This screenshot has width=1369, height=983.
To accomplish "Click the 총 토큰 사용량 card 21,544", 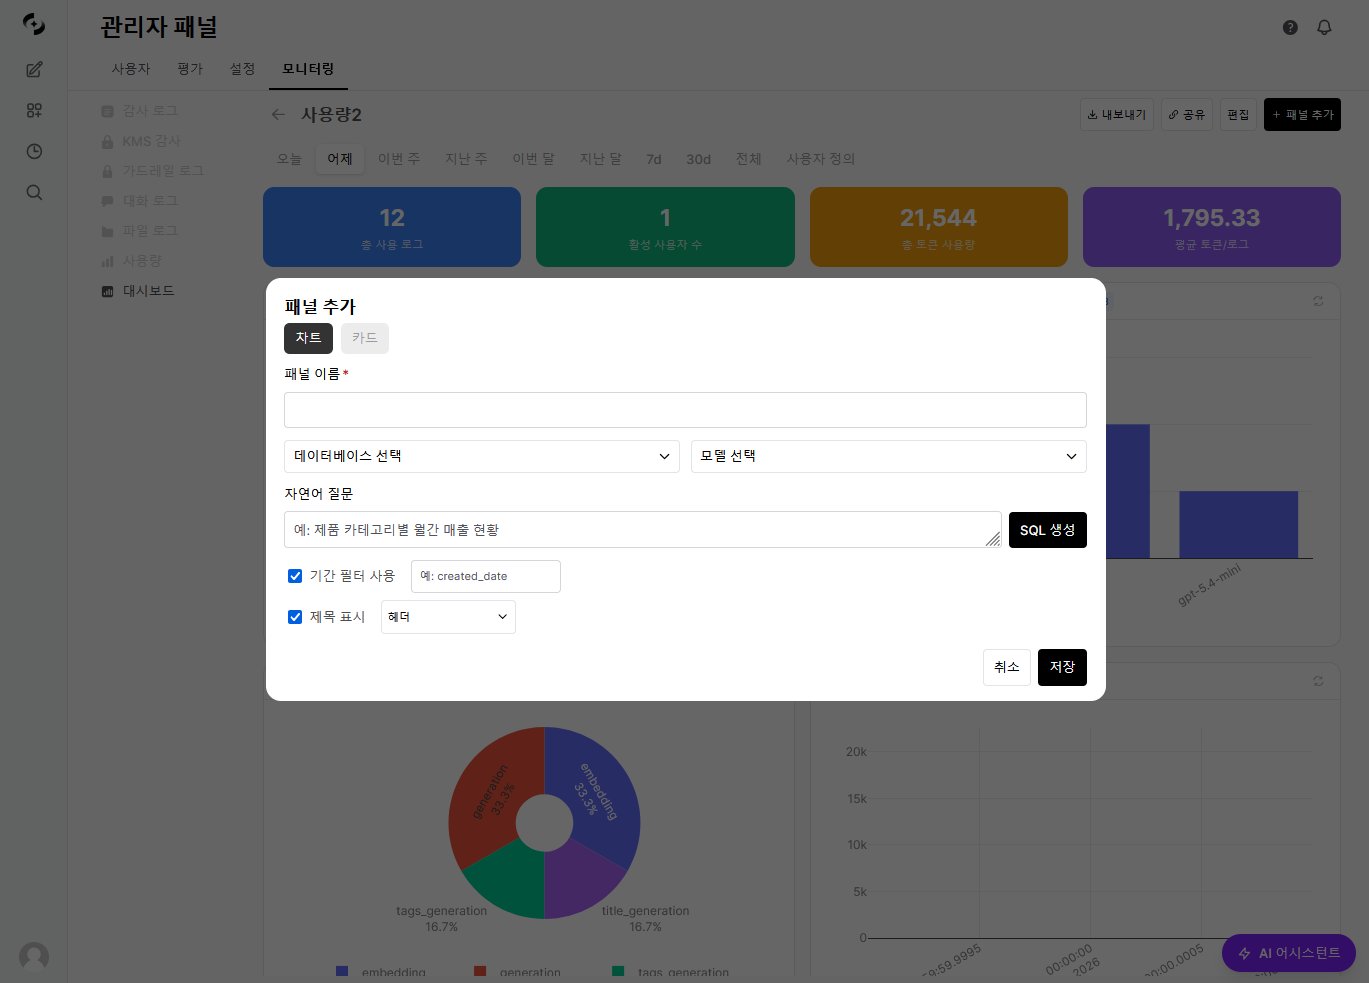I will [938, 227].
